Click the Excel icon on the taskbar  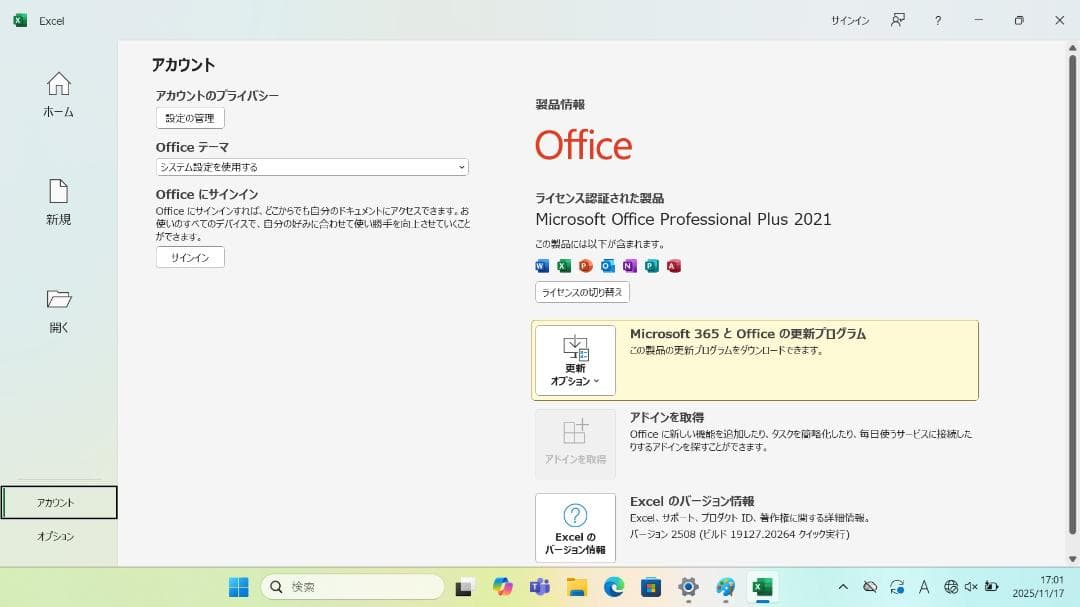click(764, 587)
